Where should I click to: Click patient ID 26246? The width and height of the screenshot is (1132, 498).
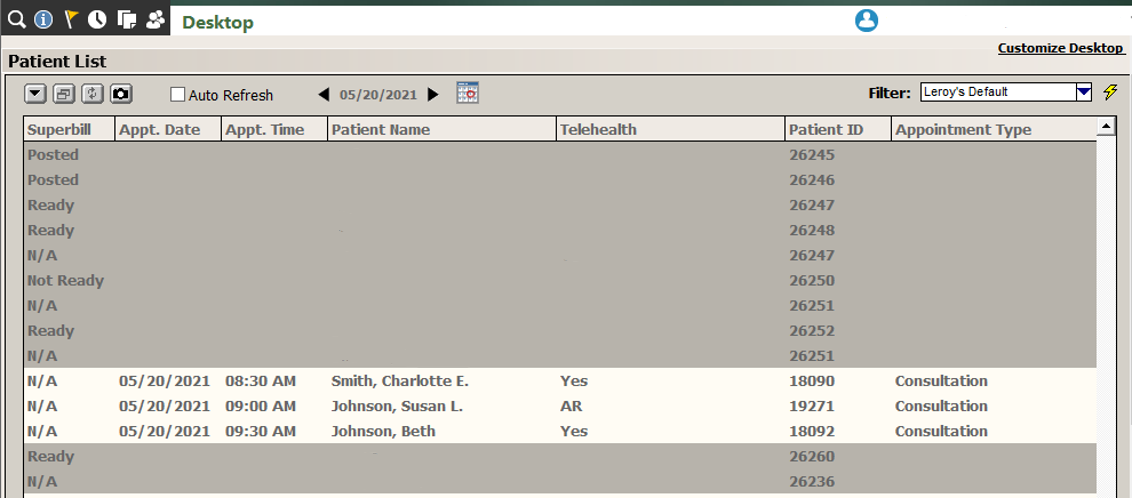coord(811,180)
